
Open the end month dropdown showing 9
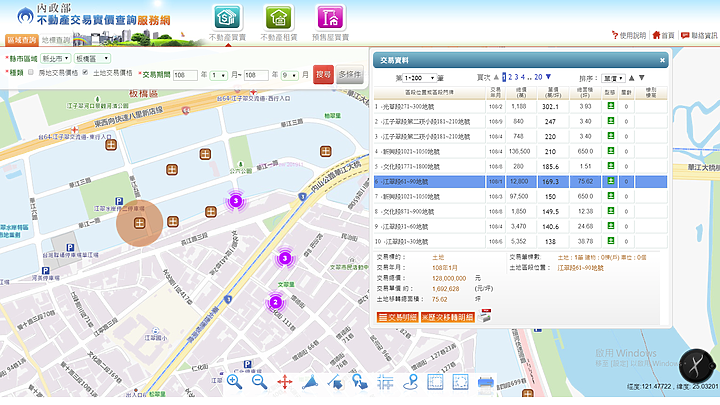tap(290, 75)
